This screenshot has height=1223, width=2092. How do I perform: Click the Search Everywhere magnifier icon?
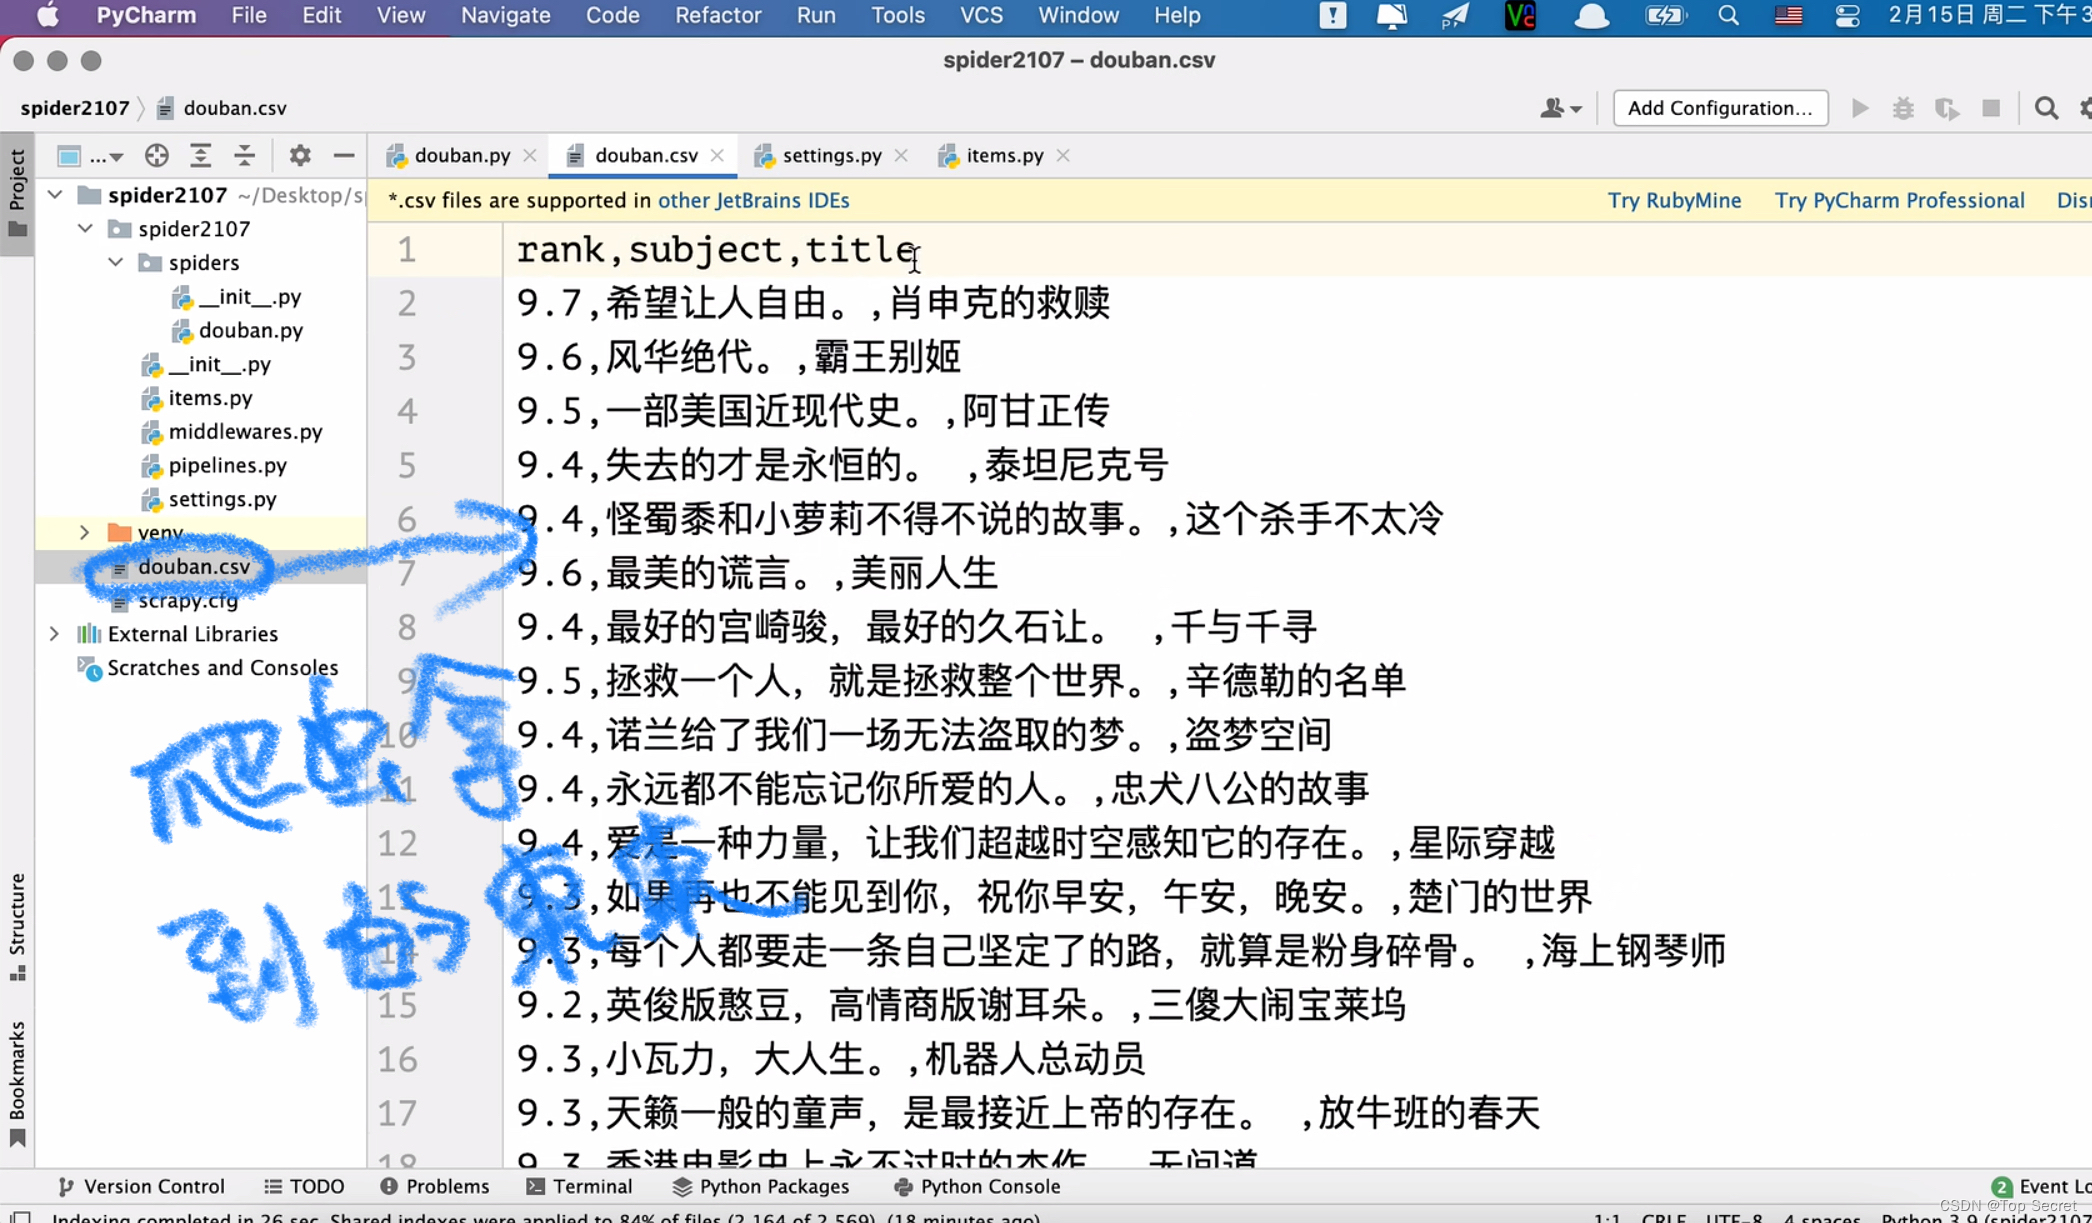[x=2045, y=108]
